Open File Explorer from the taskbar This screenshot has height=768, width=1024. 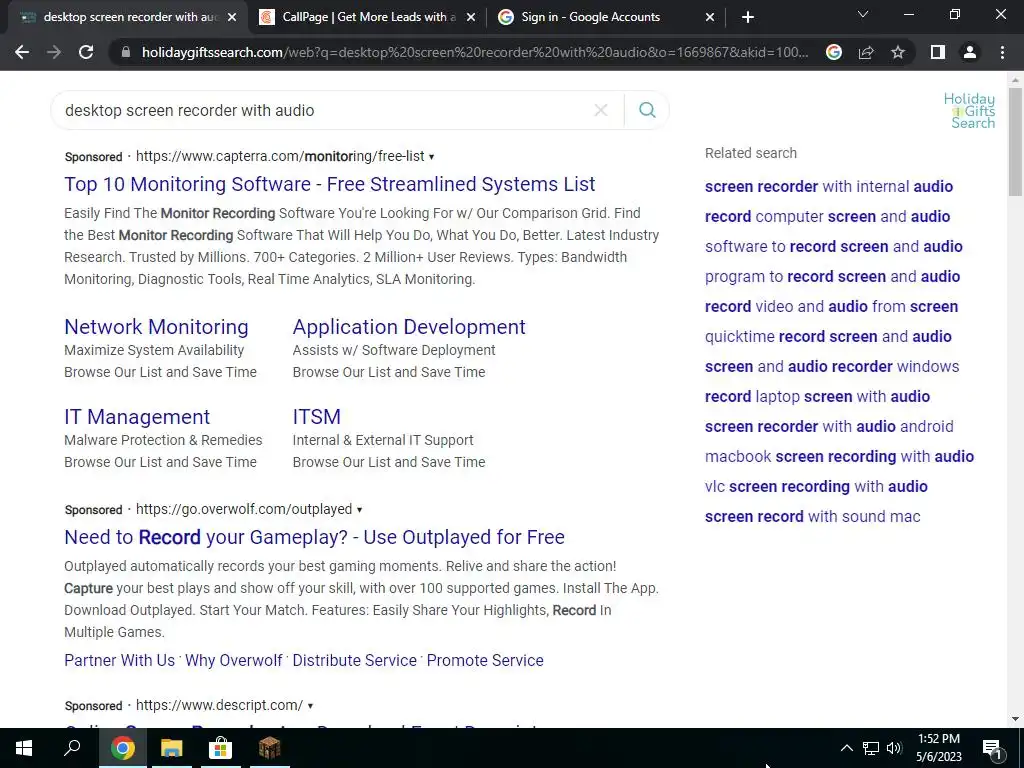click(171, 748)
